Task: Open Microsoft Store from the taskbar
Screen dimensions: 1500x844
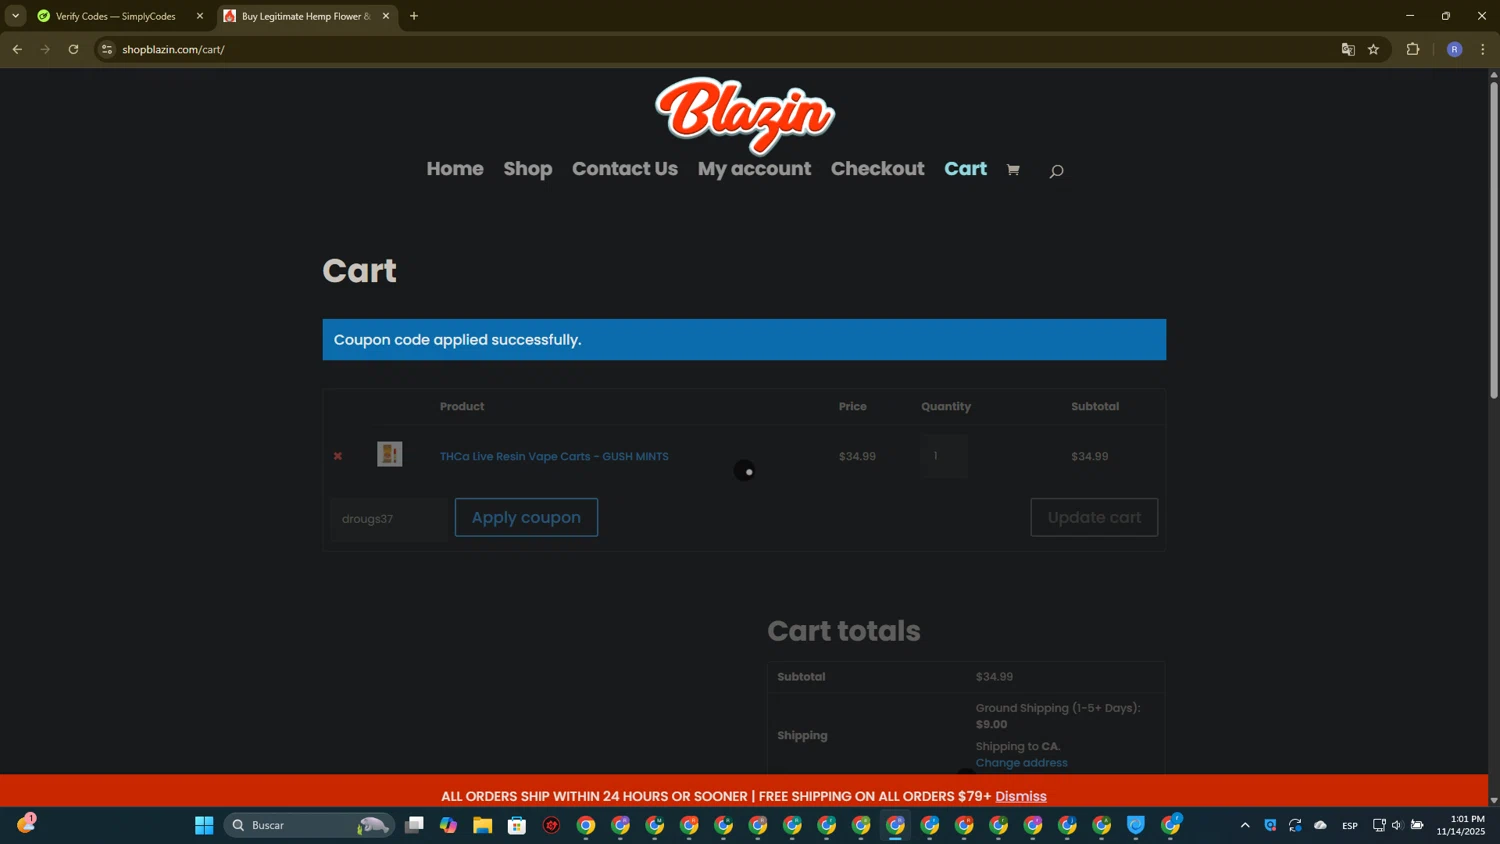Action: 517,825
